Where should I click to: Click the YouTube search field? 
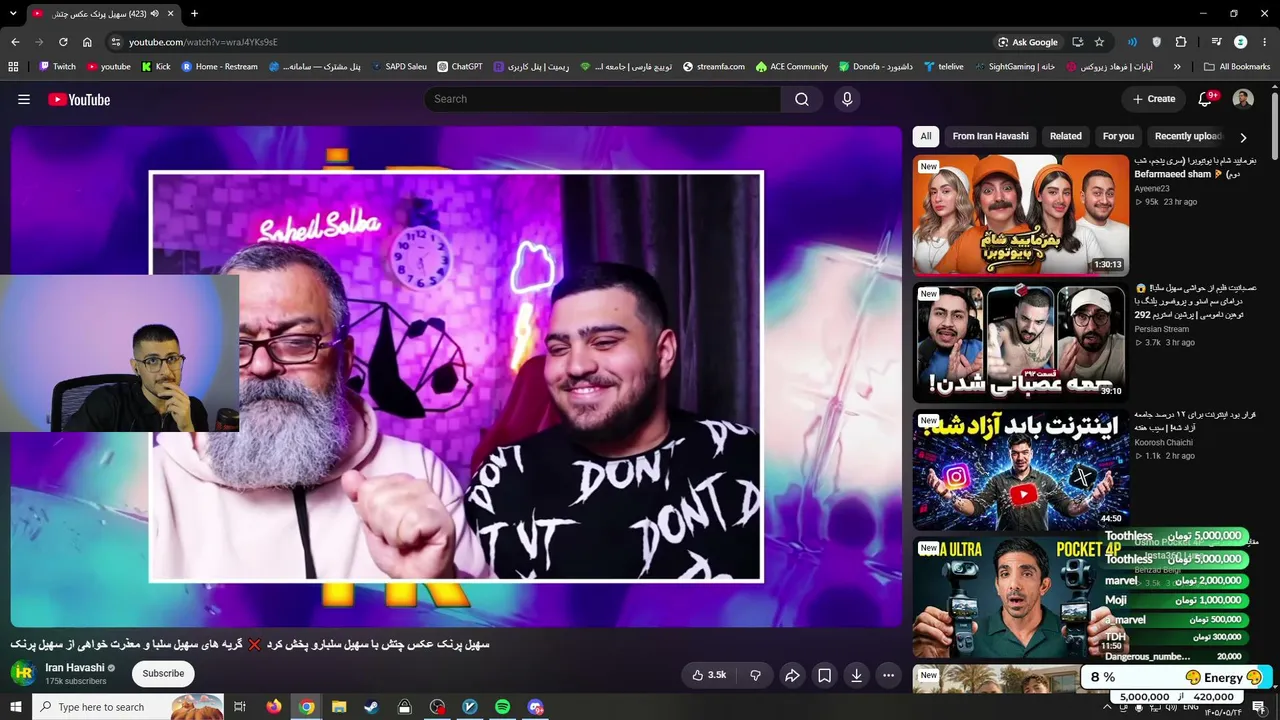[x=602, y=99]
